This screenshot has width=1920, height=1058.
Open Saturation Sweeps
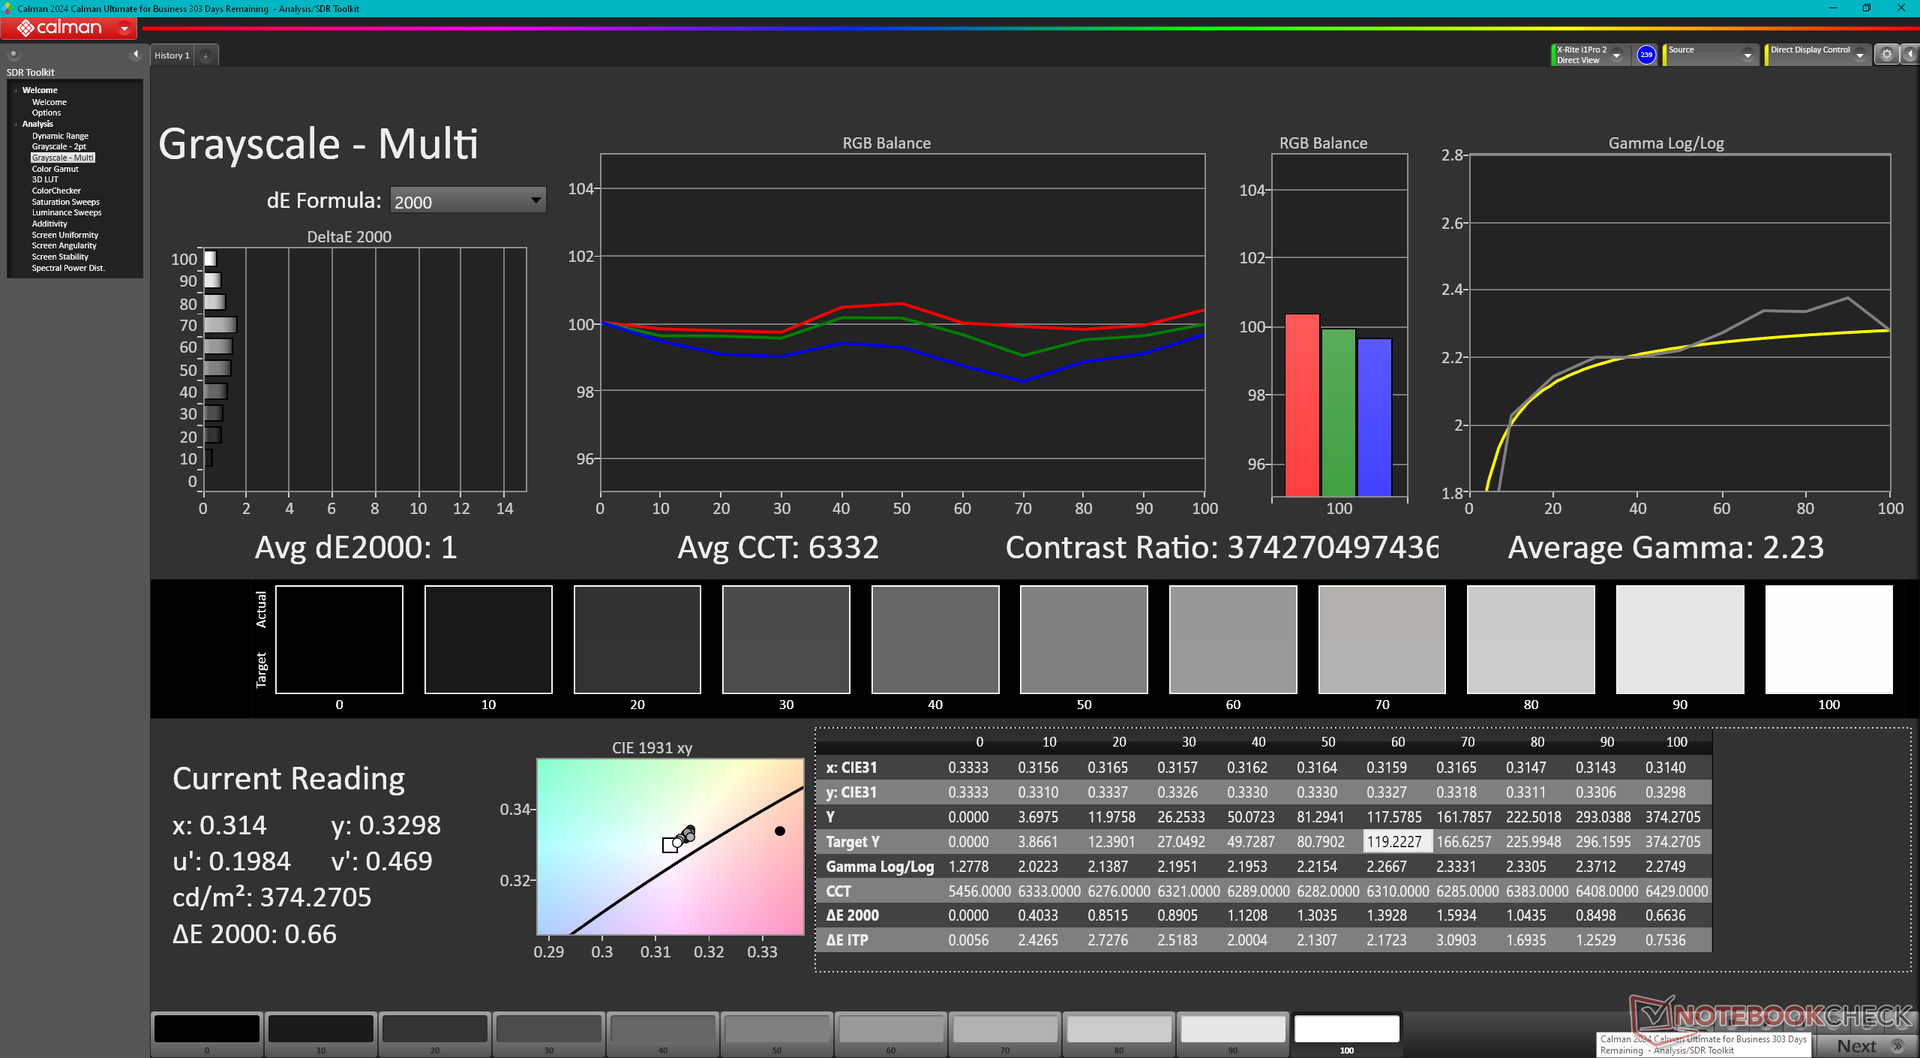(x=65, y=202)
